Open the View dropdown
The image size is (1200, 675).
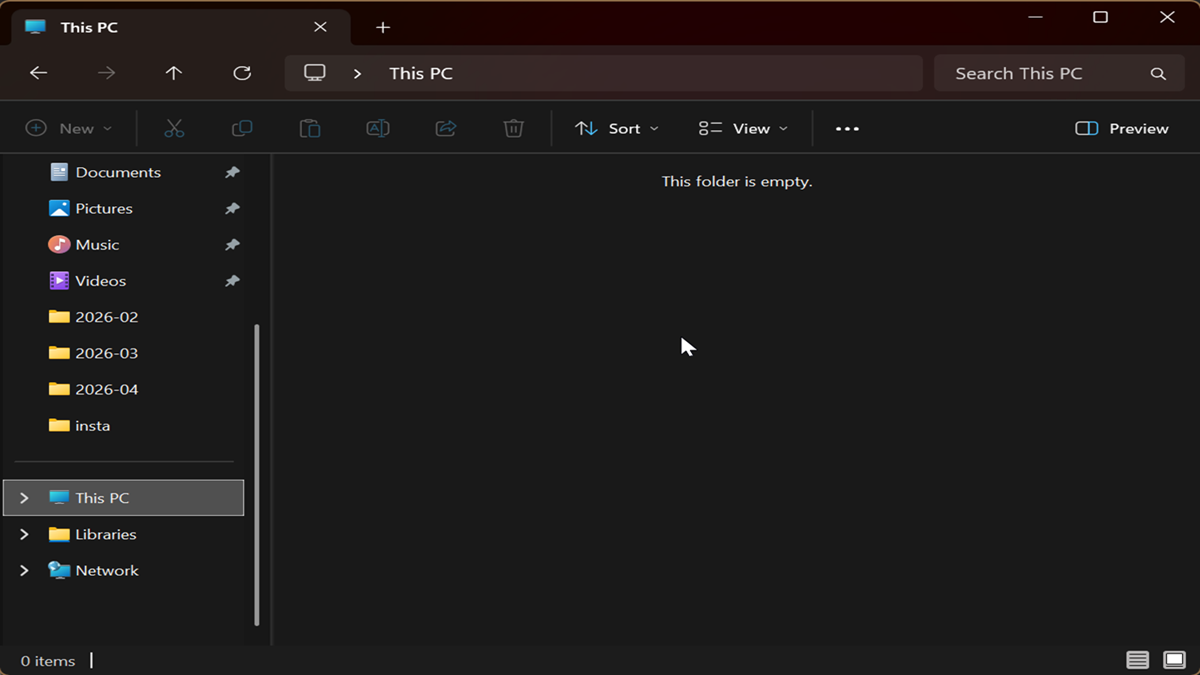[744, 128]
